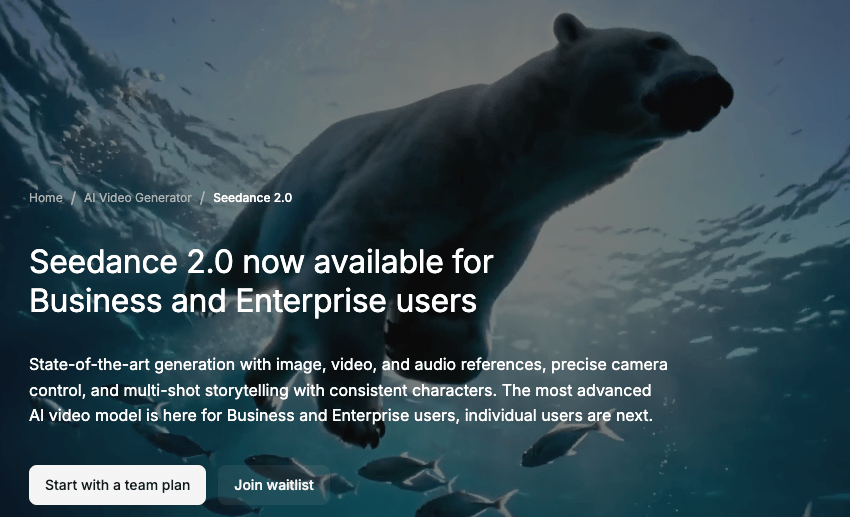
Task: Go to the Home breadcrumb link
Action: tap(46, 198)
